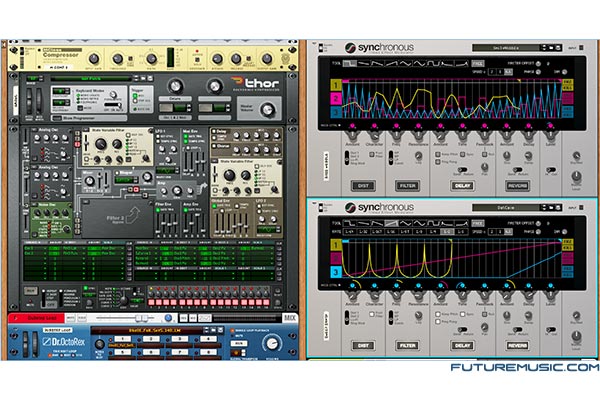Click Thor save patch icon
The image size is (600, 400).
(150, 78)
